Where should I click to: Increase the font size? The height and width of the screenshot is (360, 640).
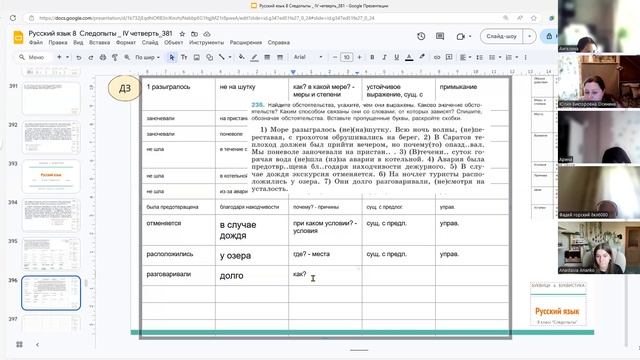359,58
